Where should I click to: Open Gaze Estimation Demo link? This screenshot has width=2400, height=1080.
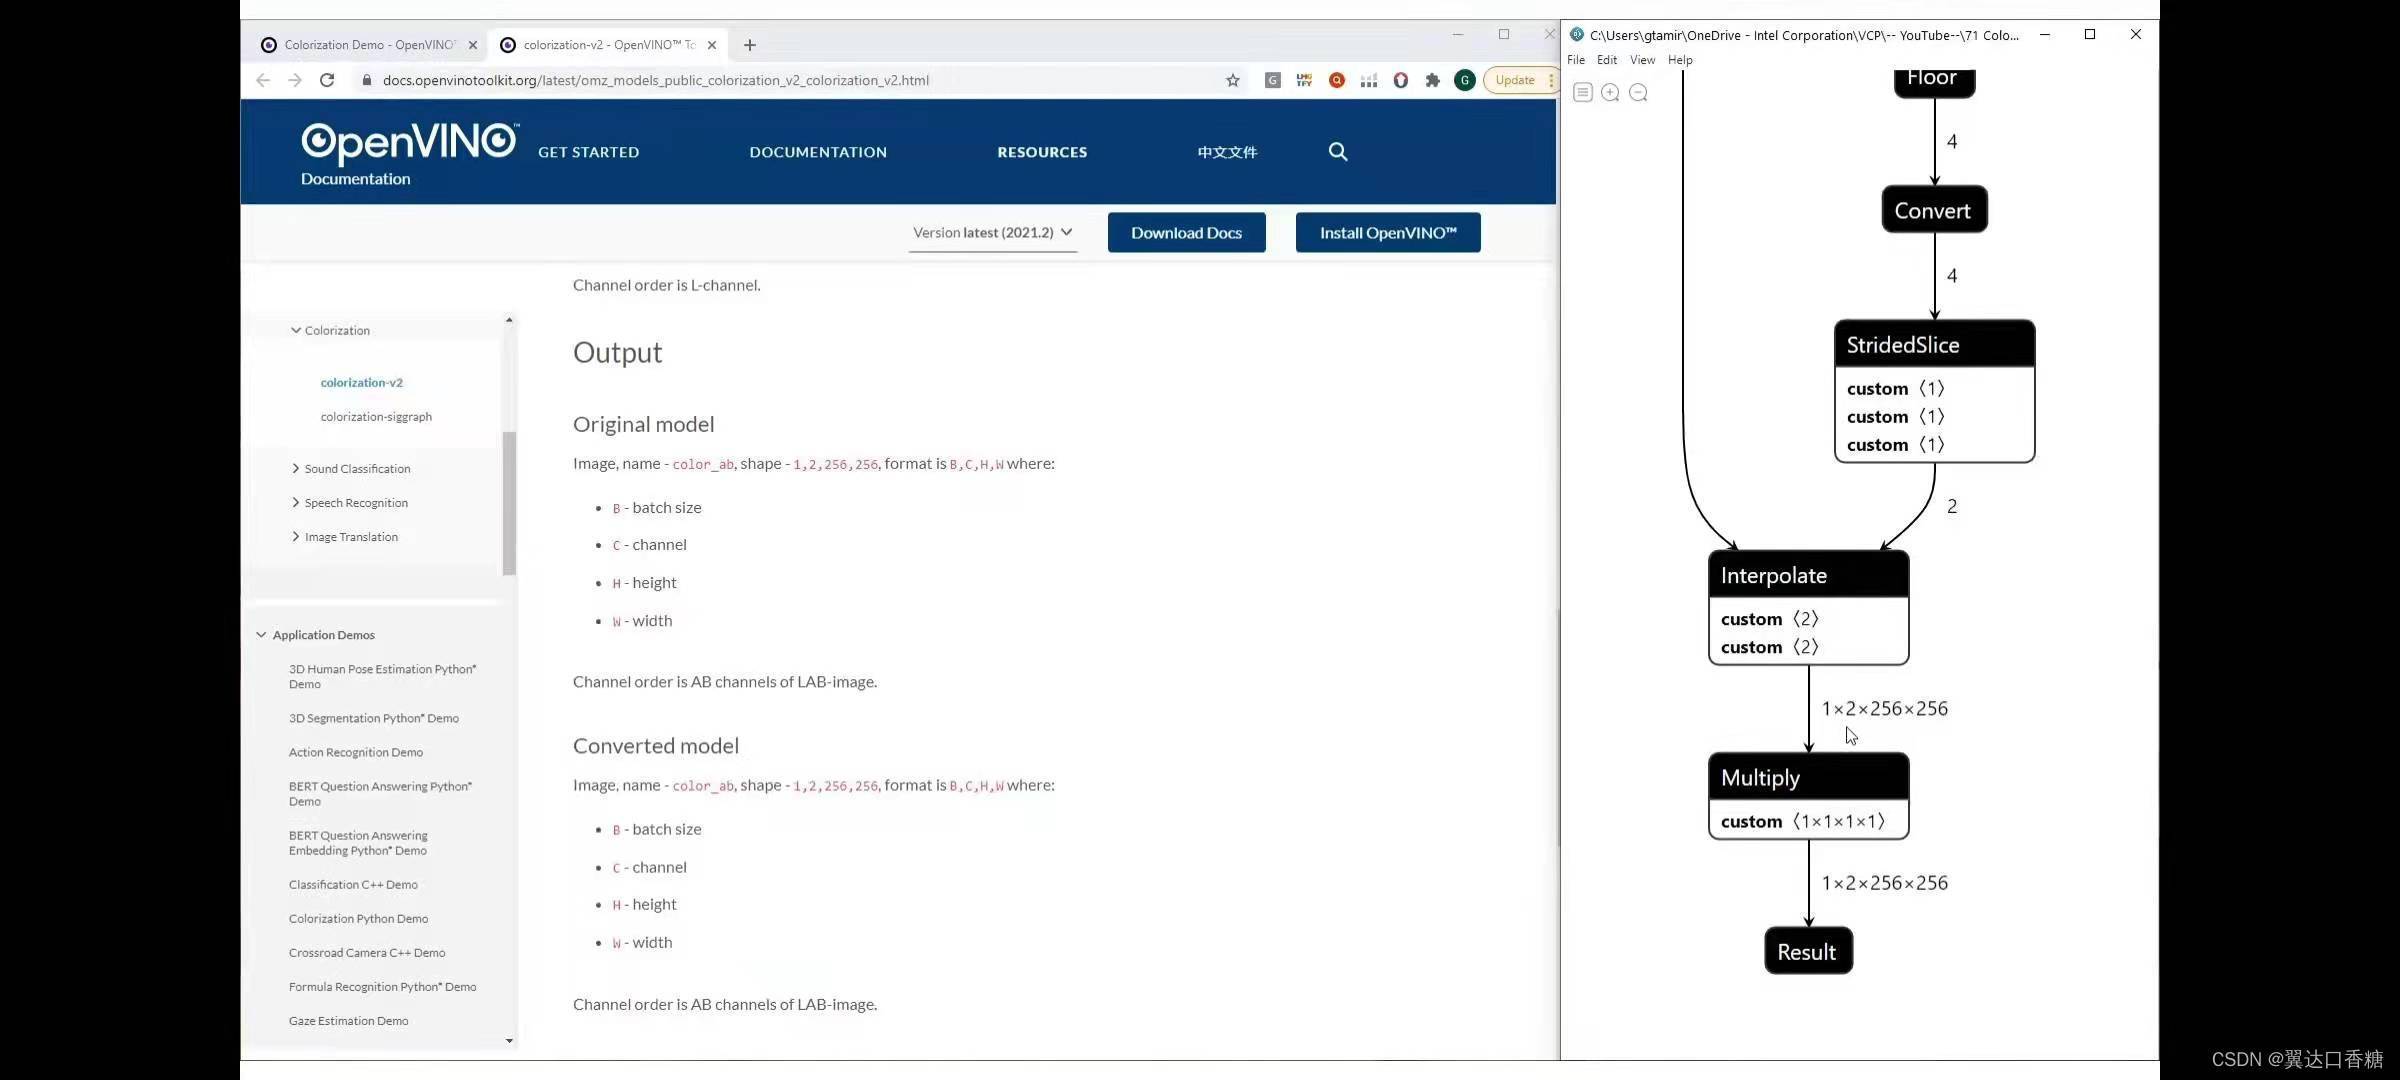click(x=348, y=1020)
